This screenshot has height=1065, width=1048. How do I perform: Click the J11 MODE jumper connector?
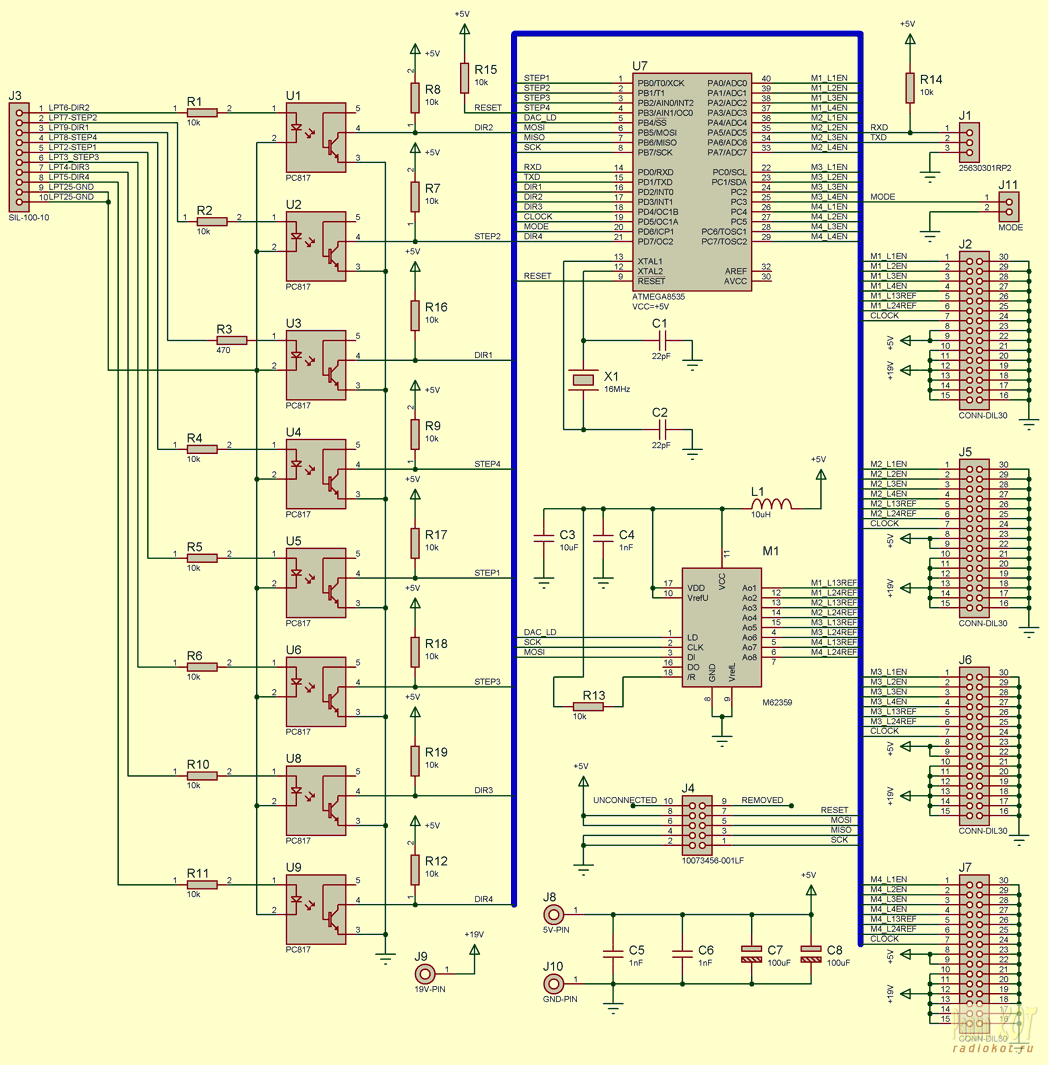pos(1009,207)
